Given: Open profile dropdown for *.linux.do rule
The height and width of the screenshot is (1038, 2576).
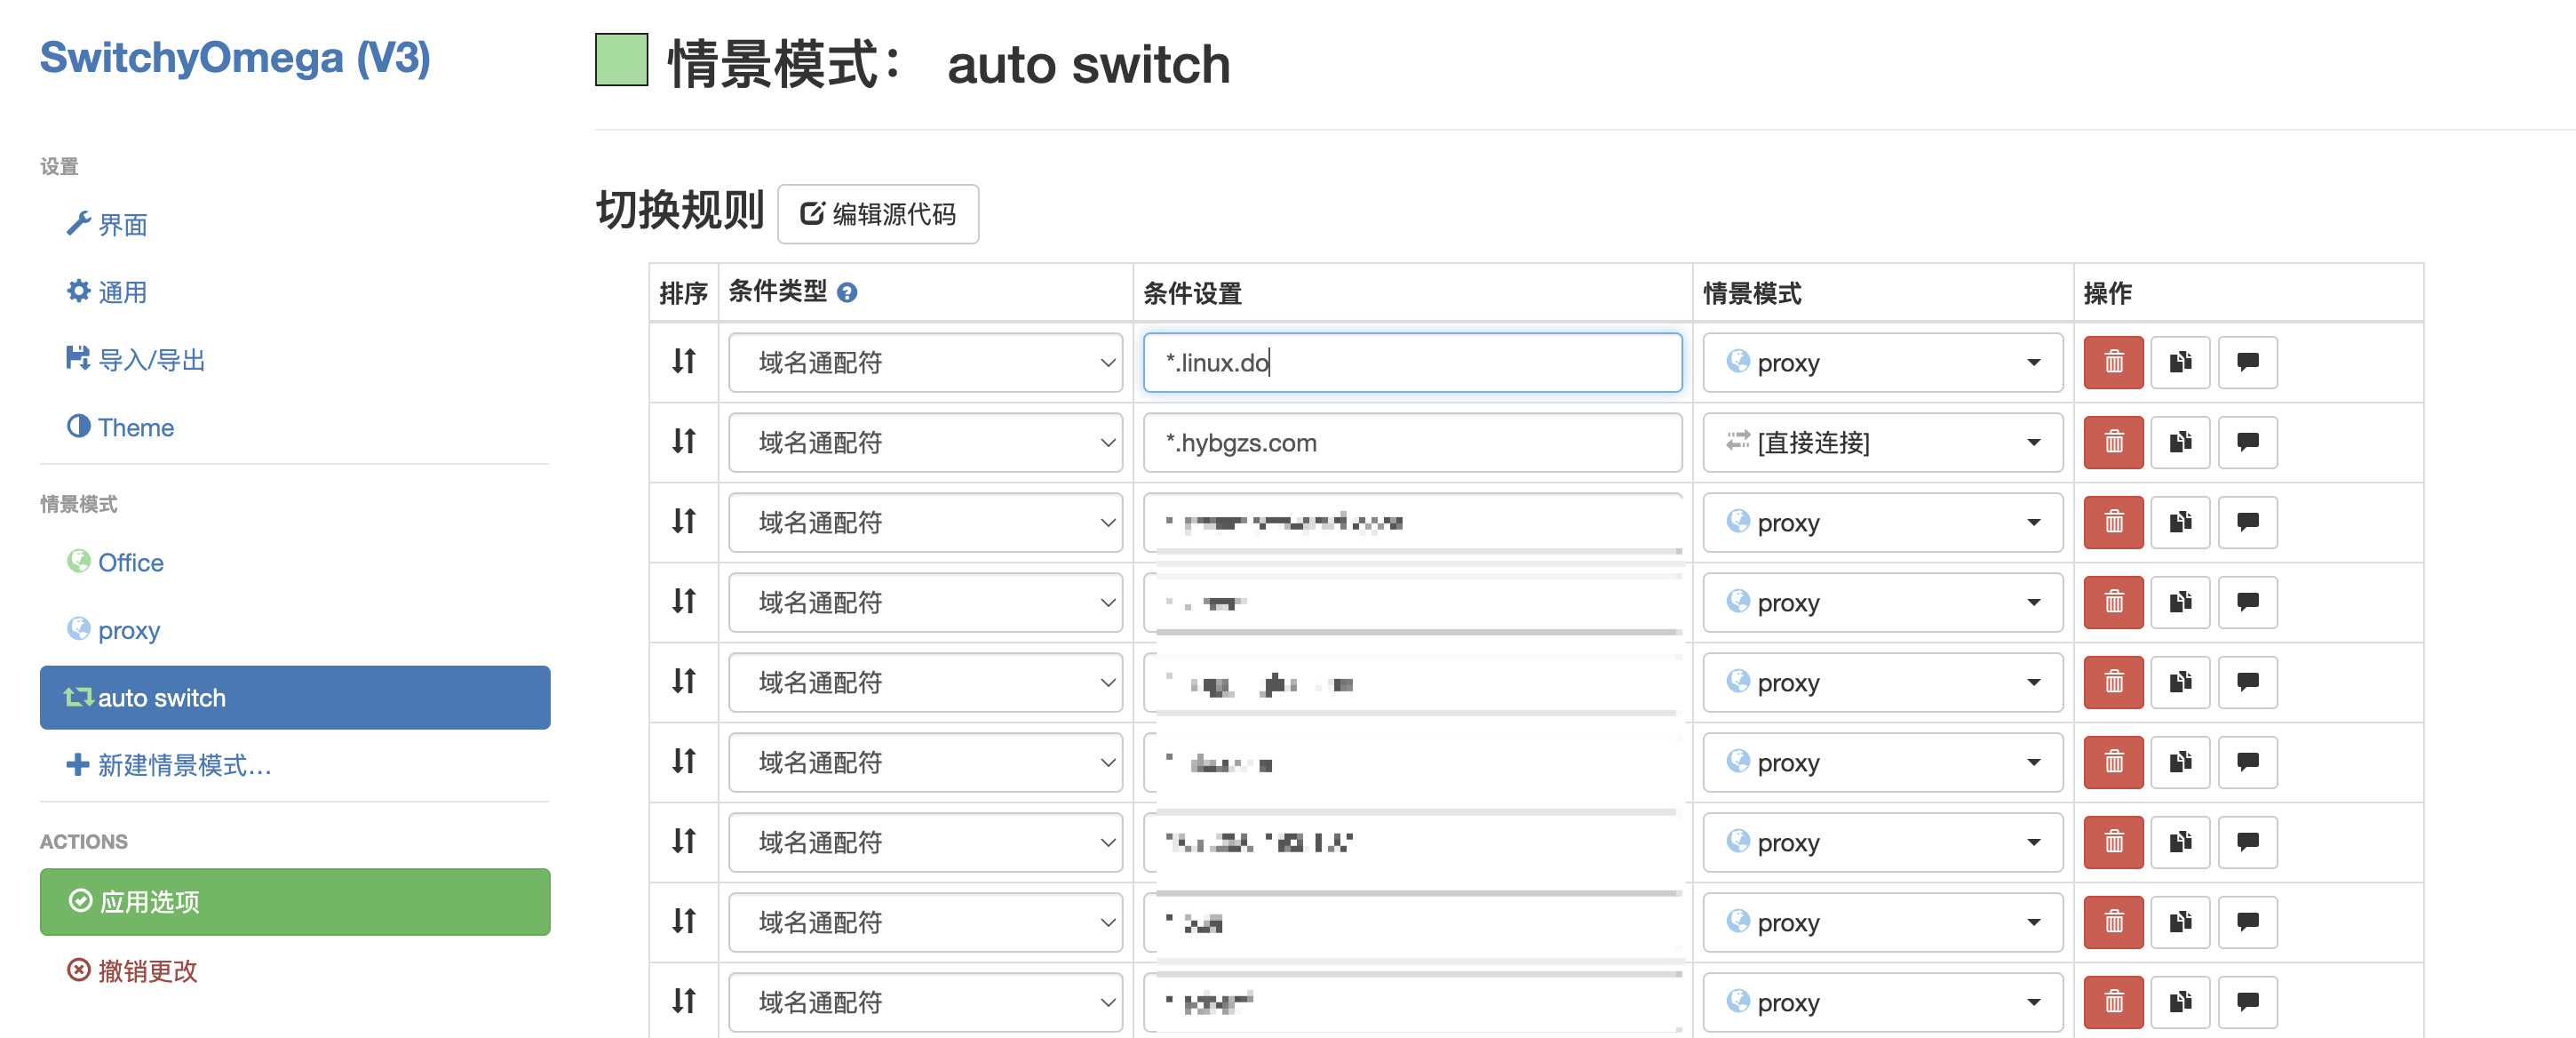Looking at the screenshot, I should pyautogui.click(x=1882, y=362).
